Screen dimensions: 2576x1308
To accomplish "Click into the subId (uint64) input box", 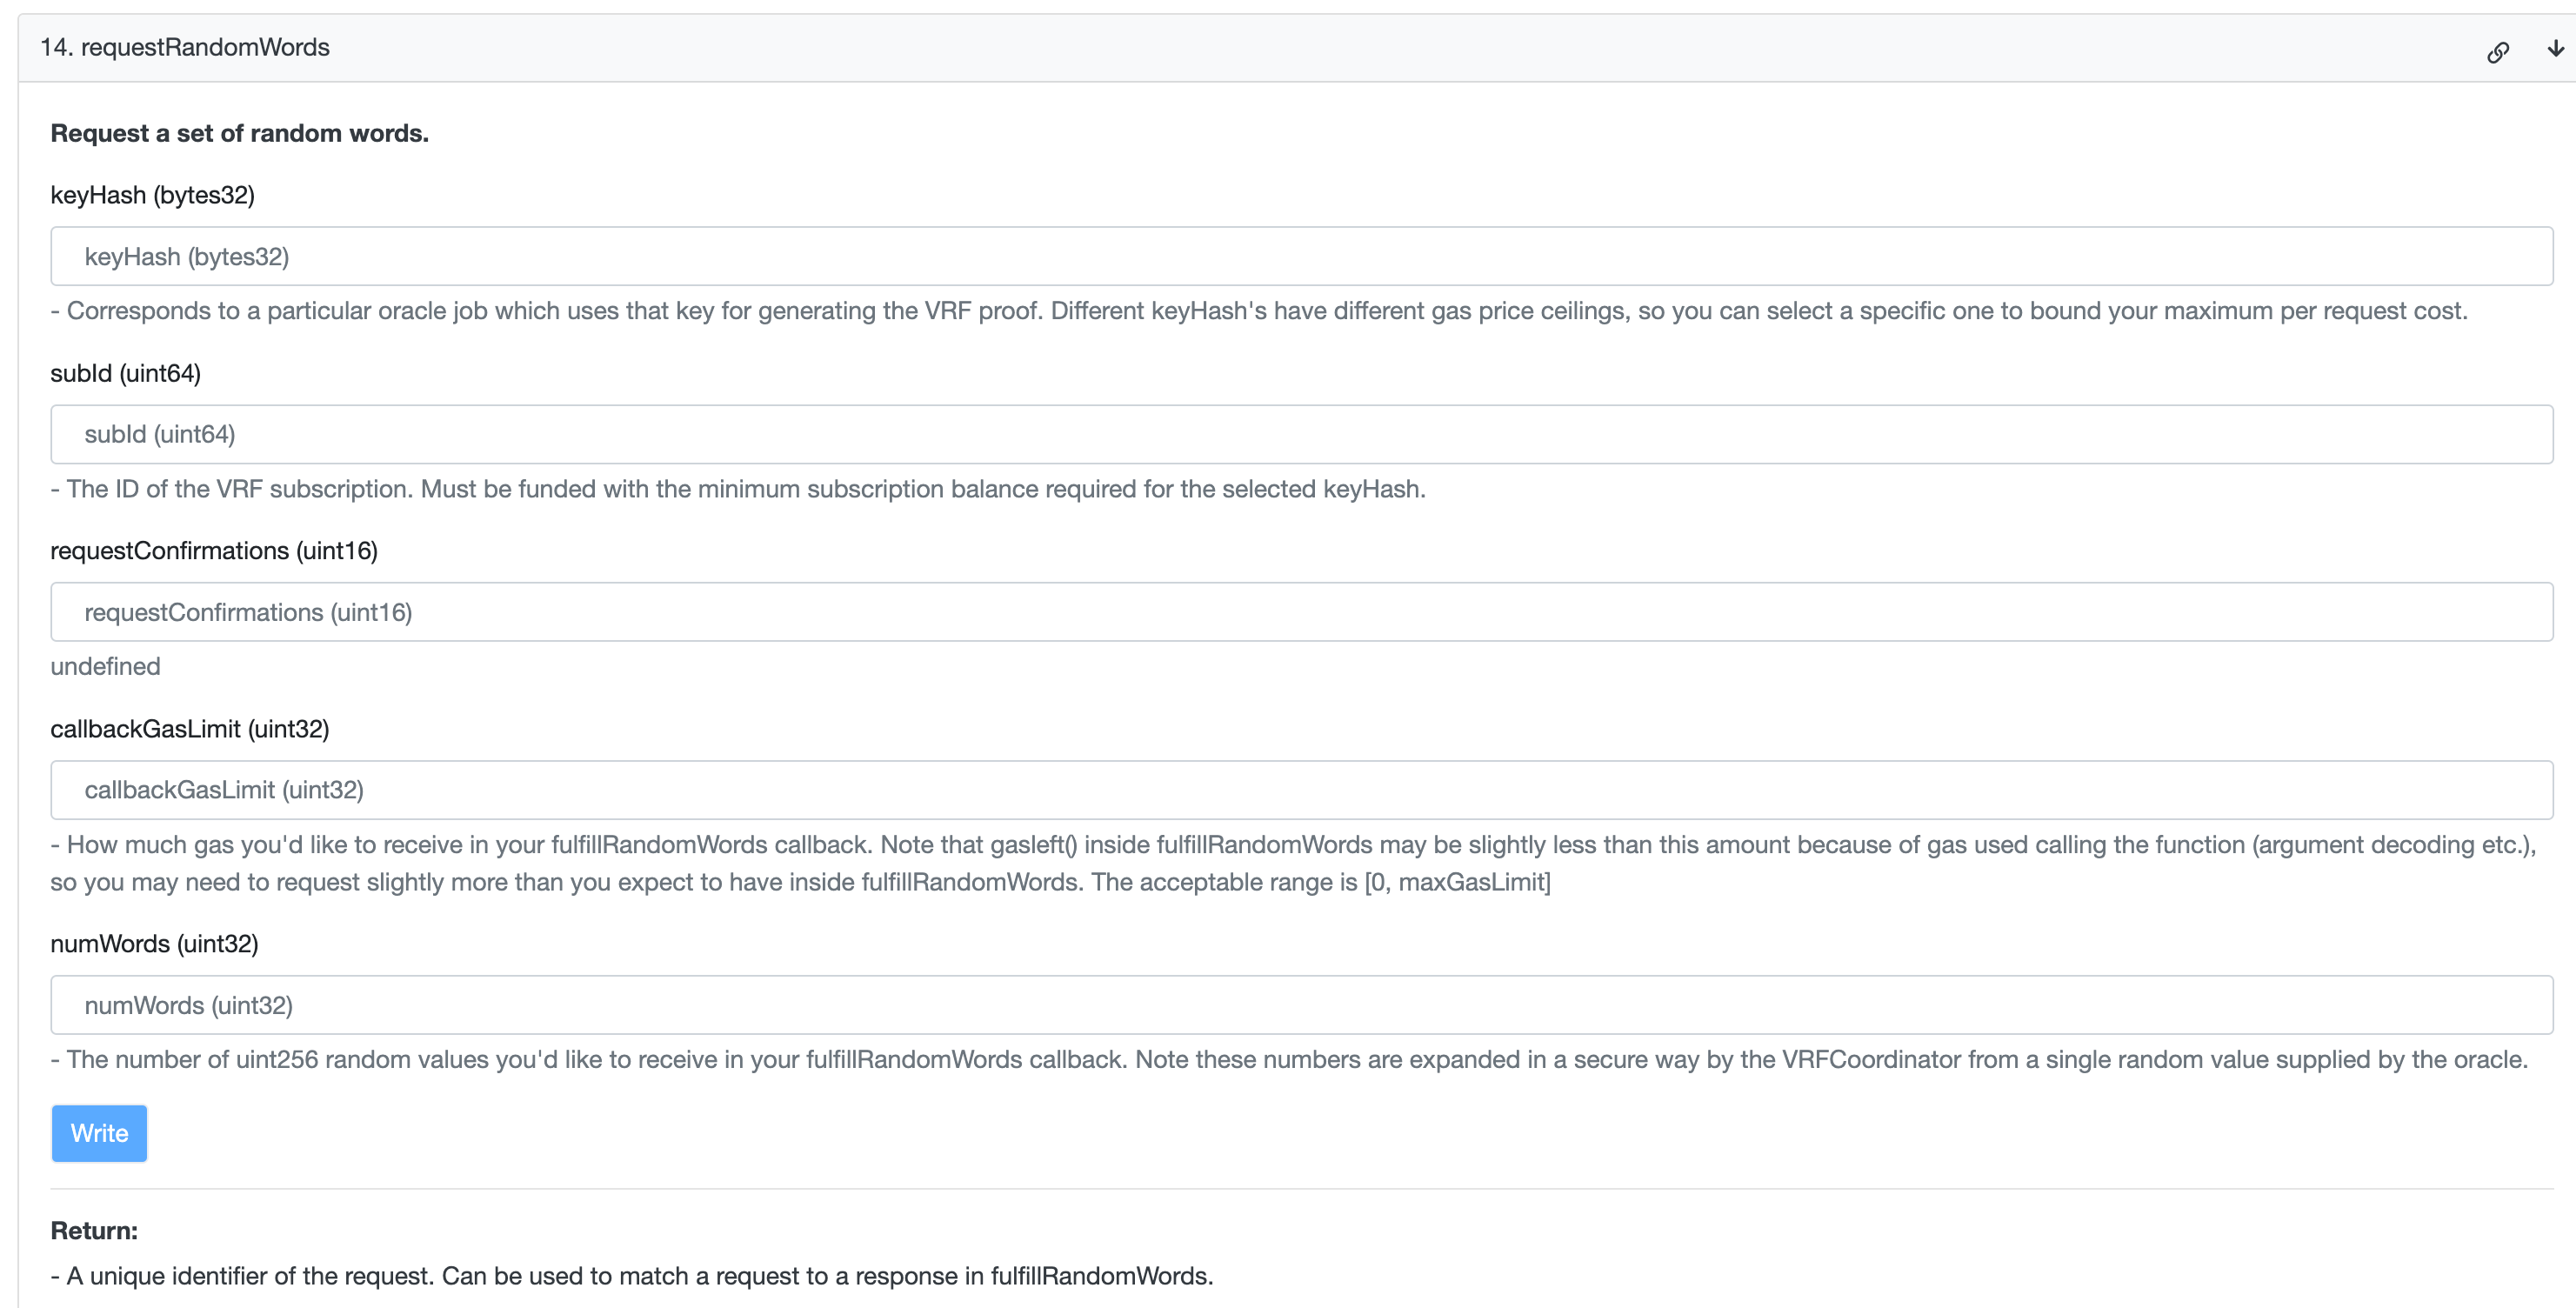I will click(x=1300, y=434).
